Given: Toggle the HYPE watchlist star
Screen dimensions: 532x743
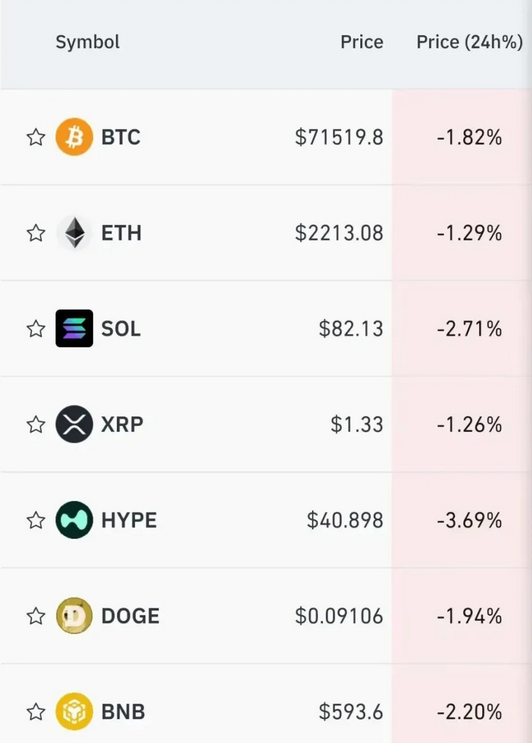Looking at the screenshot, I should 36,520.
